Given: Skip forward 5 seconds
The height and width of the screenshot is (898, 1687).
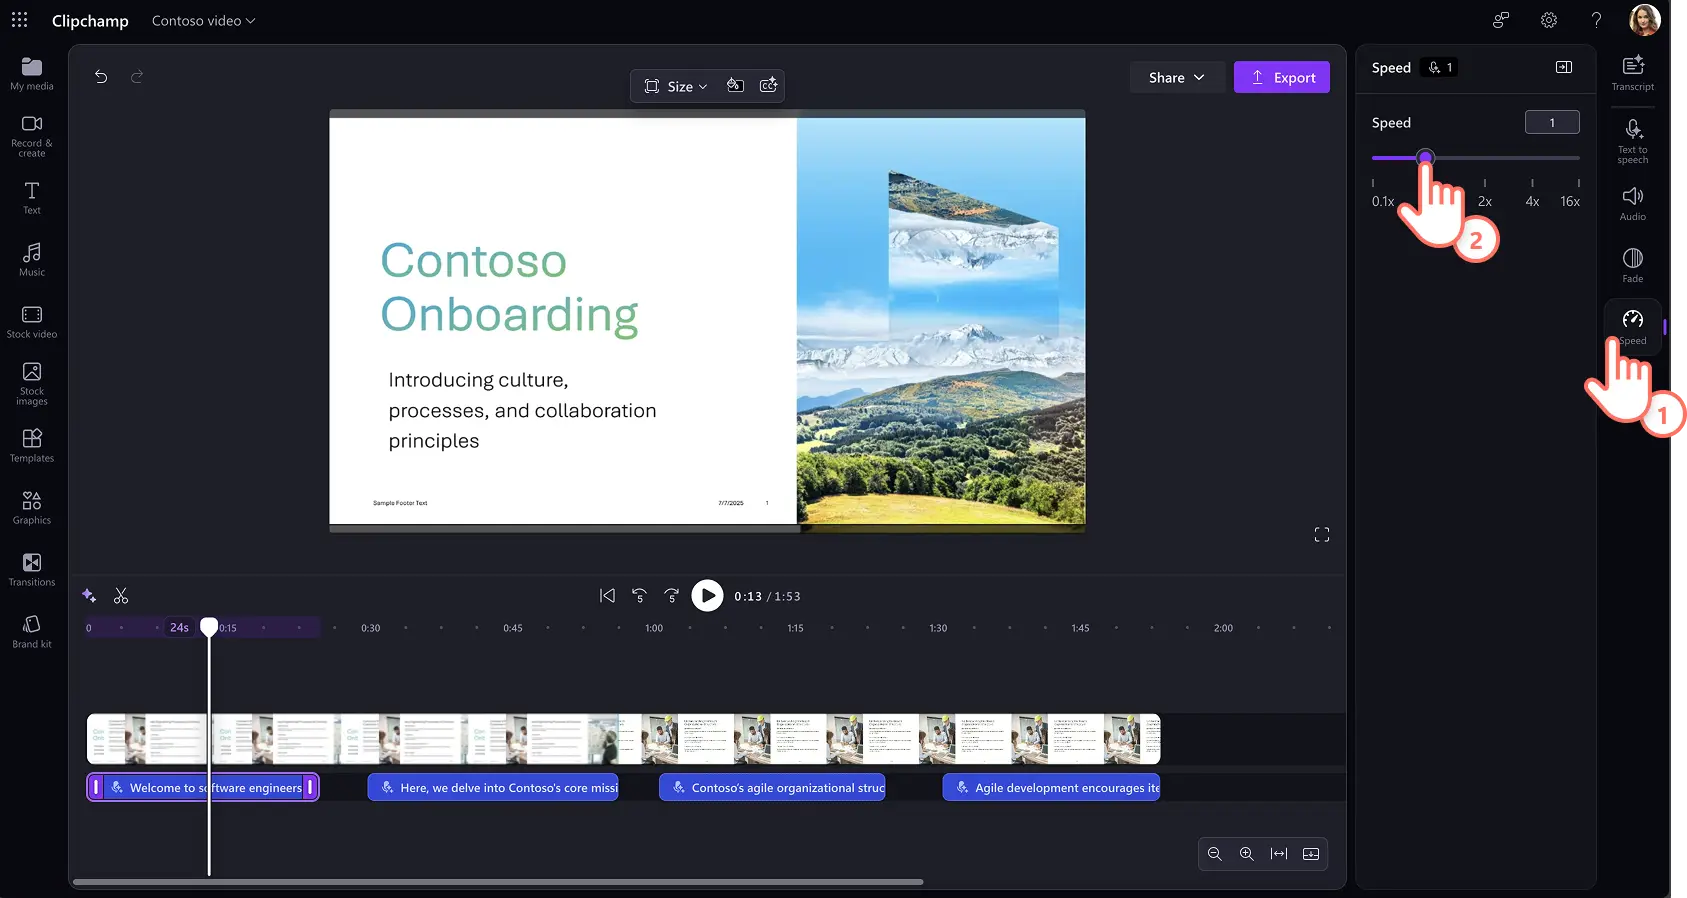Looking at the screenshot, I should click(672, 596).
